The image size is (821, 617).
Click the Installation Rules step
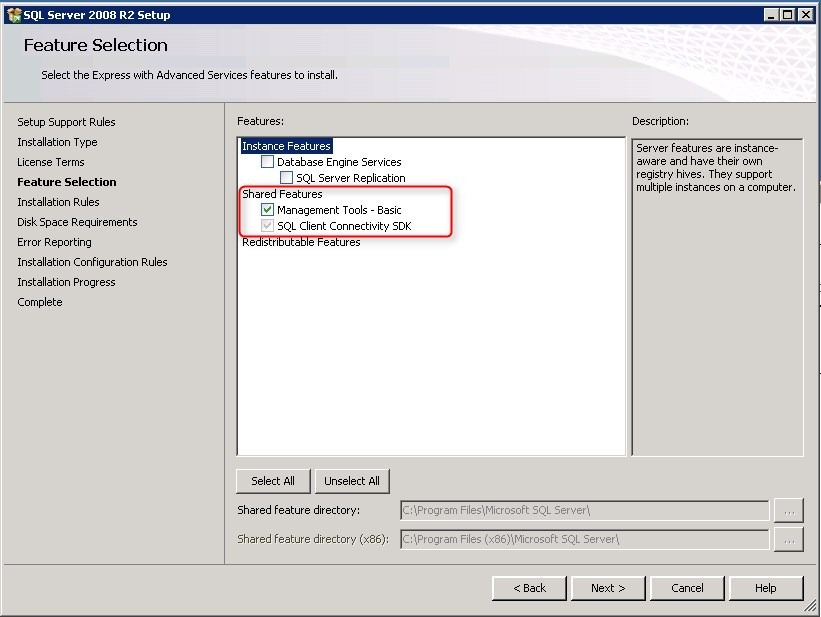point(58,202)
